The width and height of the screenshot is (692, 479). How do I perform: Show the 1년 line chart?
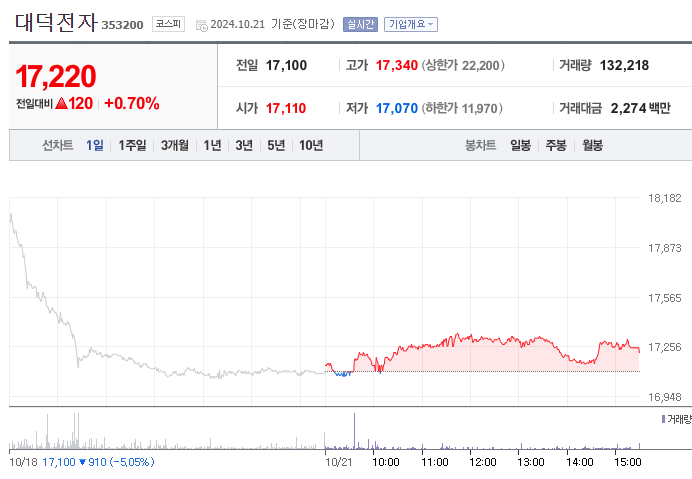(x=212, y=145)
